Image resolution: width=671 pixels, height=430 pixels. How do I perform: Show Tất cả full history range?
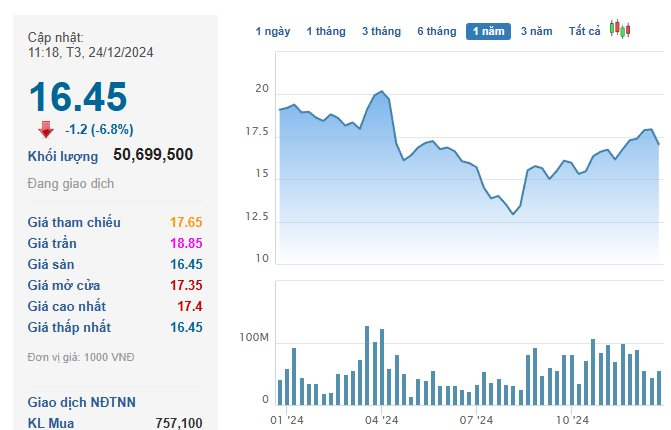point(585,31)
